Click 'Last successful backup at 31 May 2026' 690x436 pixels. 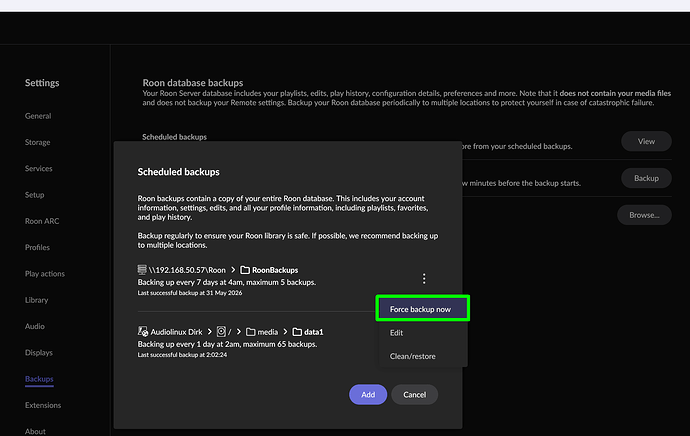click(x=190, y=293)
